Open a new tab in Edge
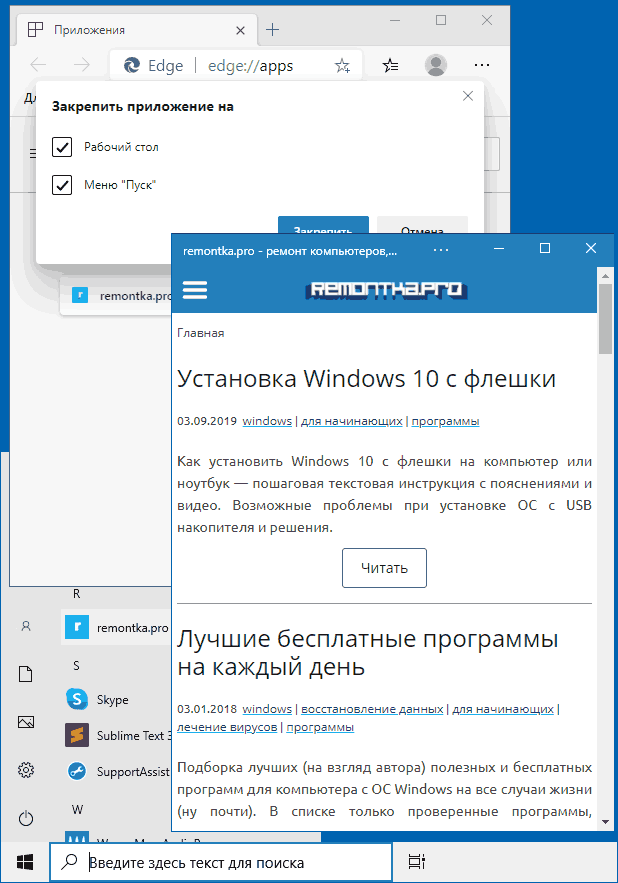The height and width of the screenshot is (883, 618). click(273, 29)
